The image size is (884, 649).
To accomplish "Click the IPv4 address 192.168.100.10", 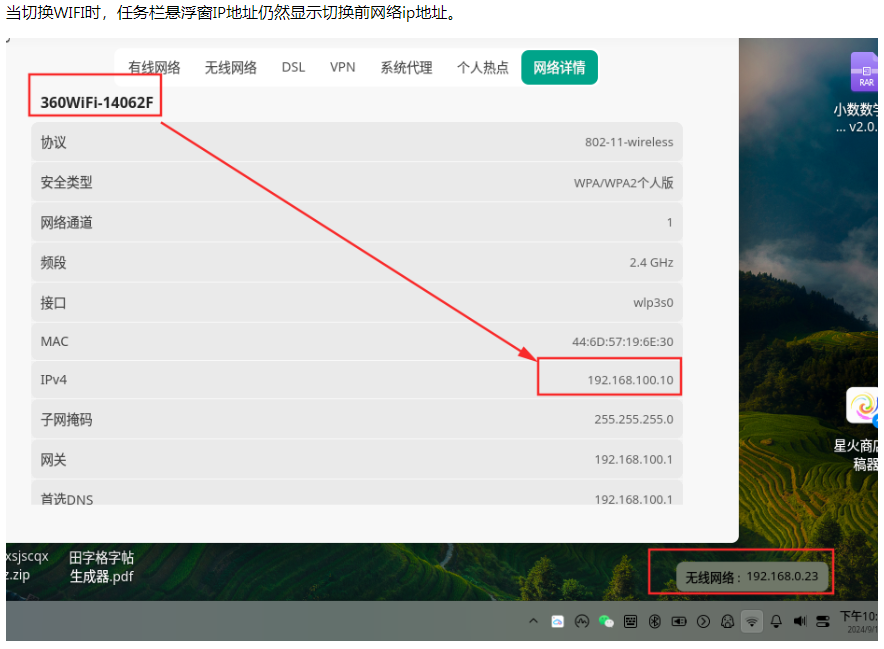I will pyautogui.click(x=630, y=380).
